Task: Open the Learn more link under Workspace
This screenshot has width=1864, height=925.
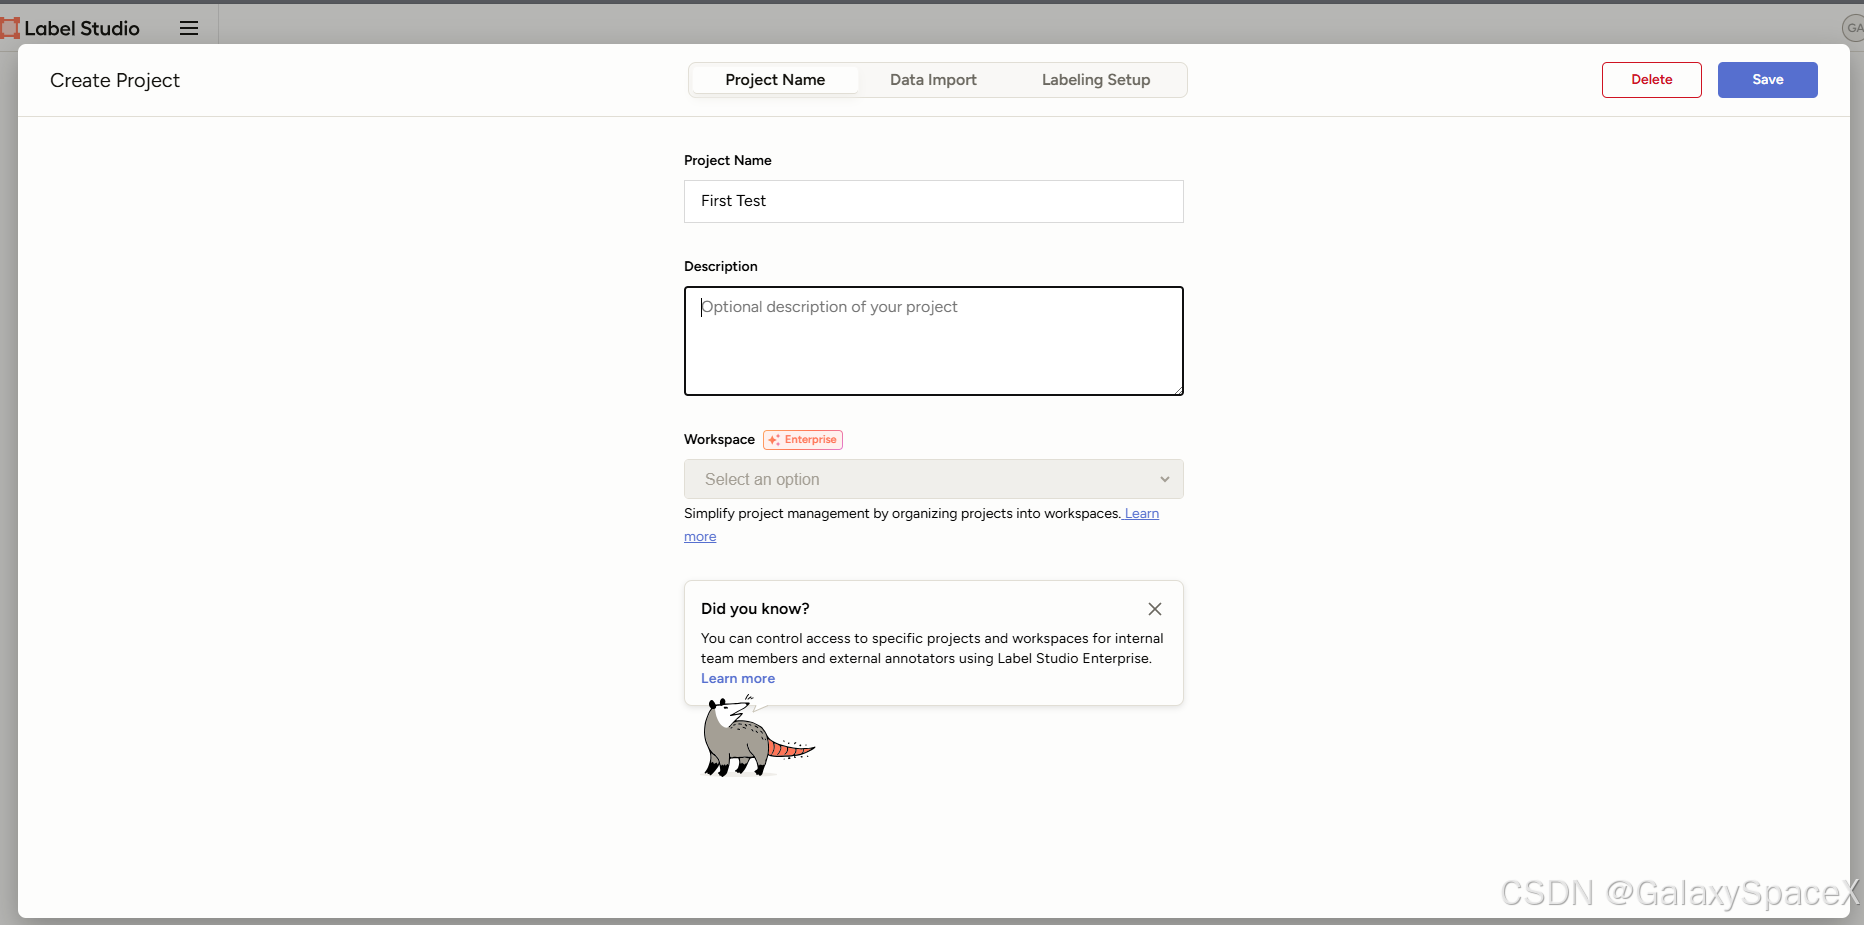Action: pyautogui.click(x=1141, y=514)
